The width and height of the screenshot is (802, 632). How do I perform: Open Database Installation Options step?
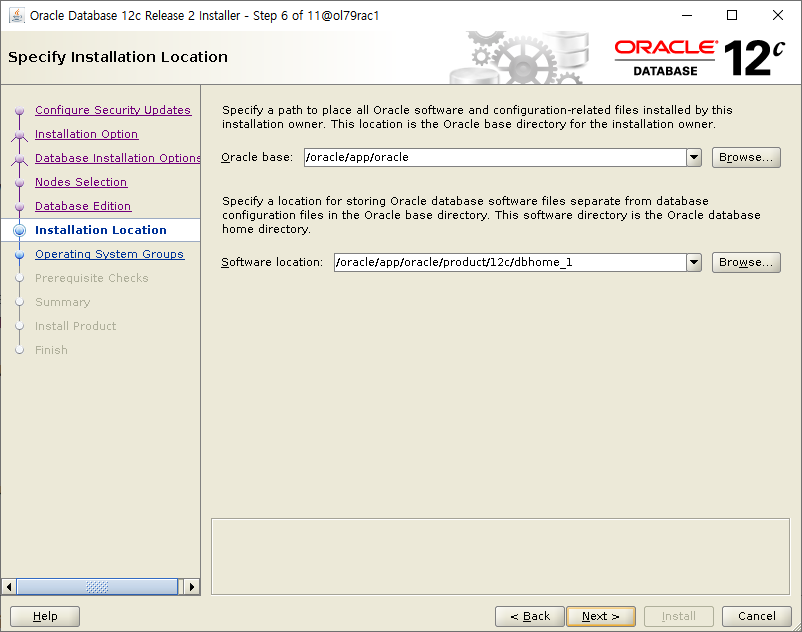(117, 158)
